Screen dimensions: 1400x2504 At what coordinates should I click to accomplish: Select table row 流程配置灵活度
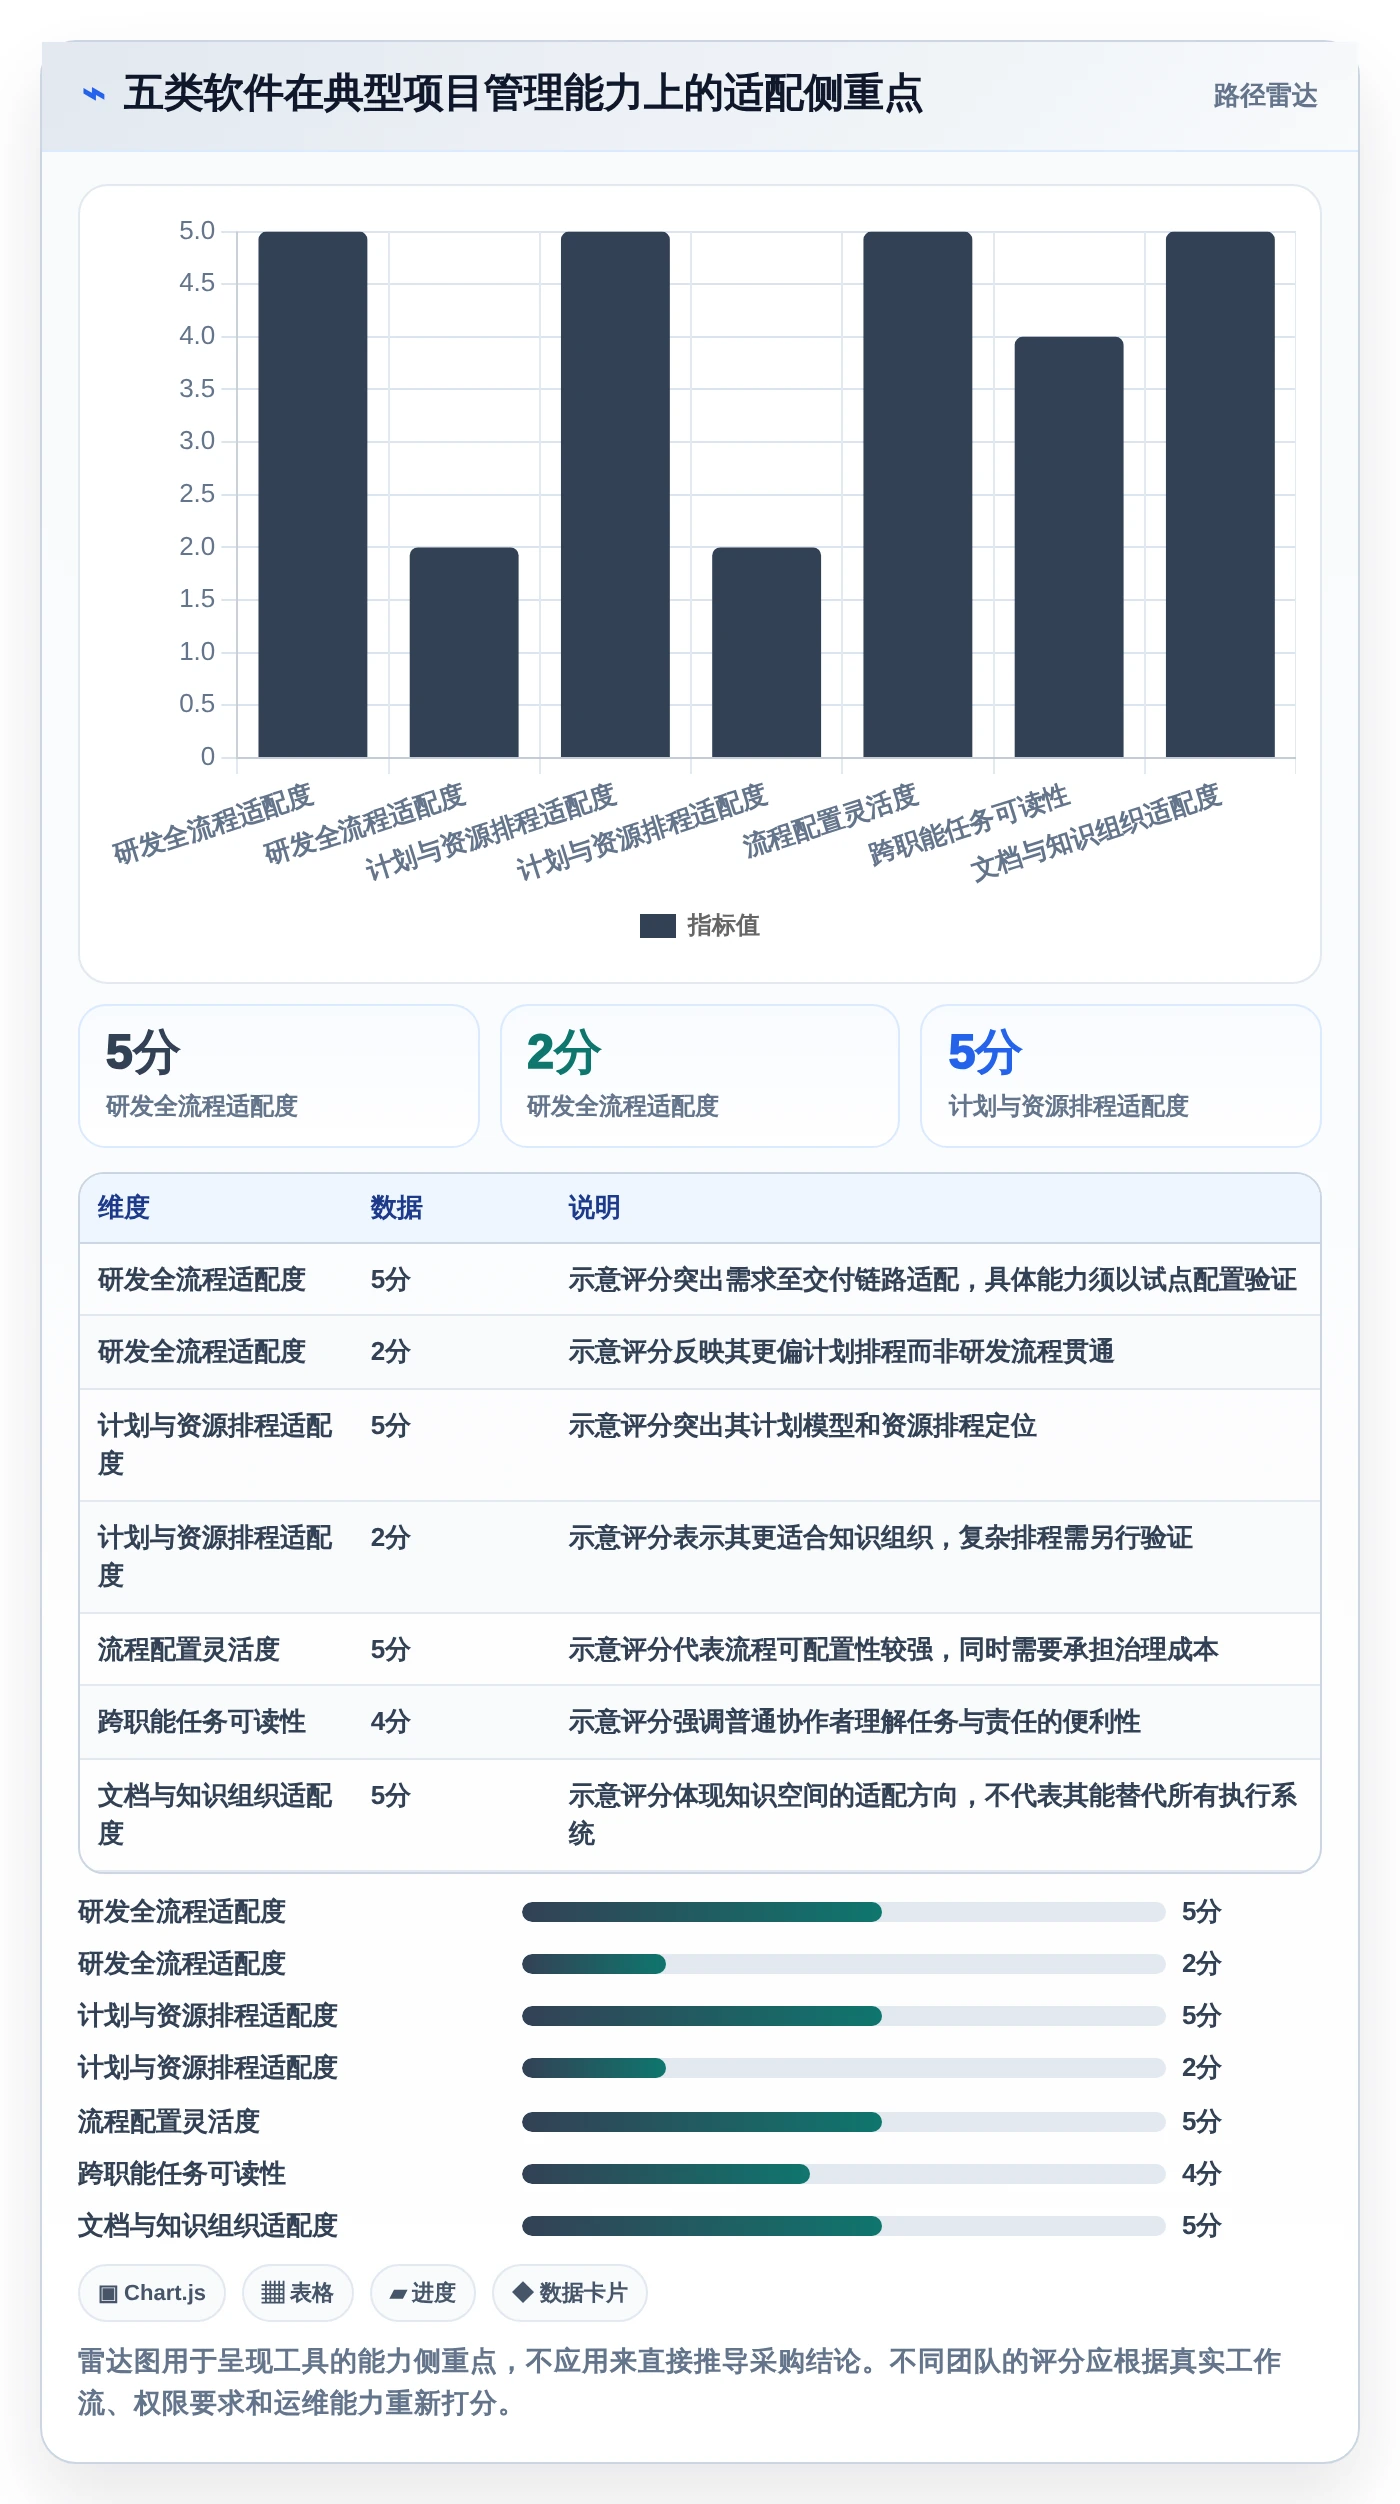pos(700,1650)
